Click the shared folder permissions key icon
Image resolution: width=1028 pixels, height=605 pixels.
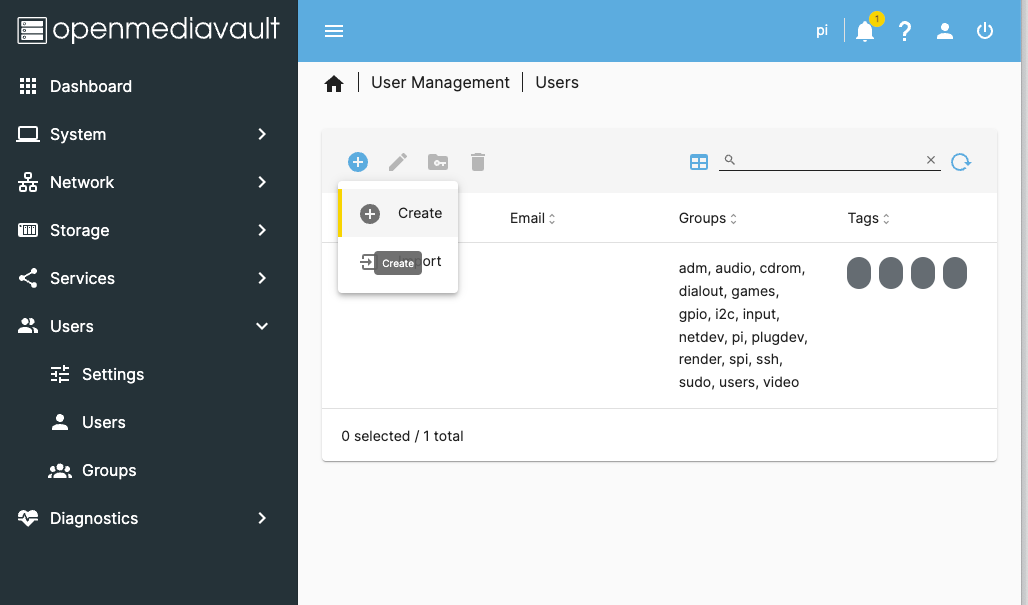coord(438,162)
